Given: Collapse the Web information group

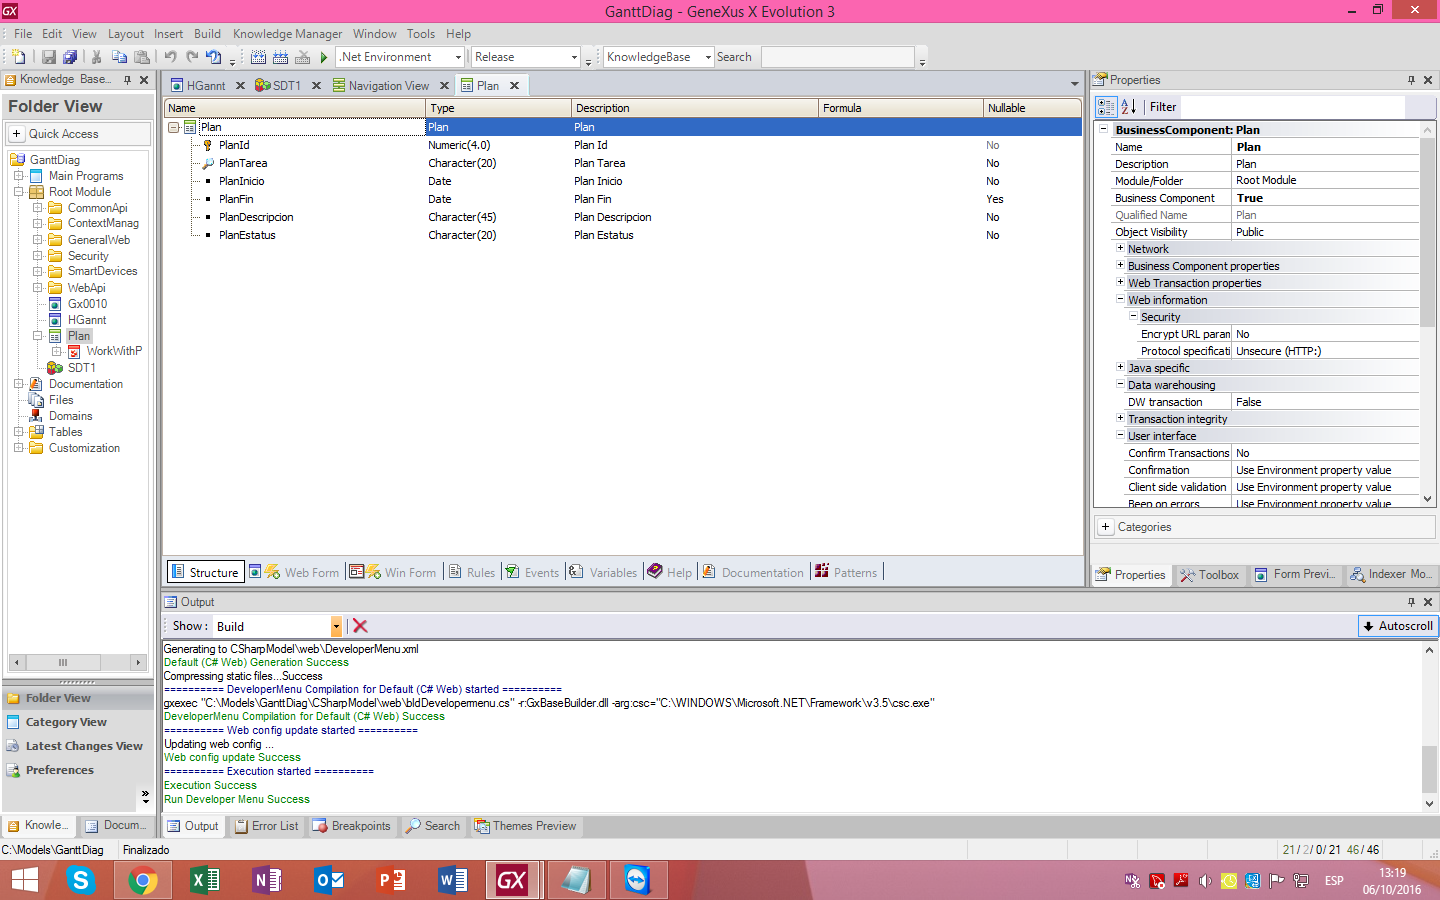Looking at the screenshot, I should click(x=1120, y=299).
